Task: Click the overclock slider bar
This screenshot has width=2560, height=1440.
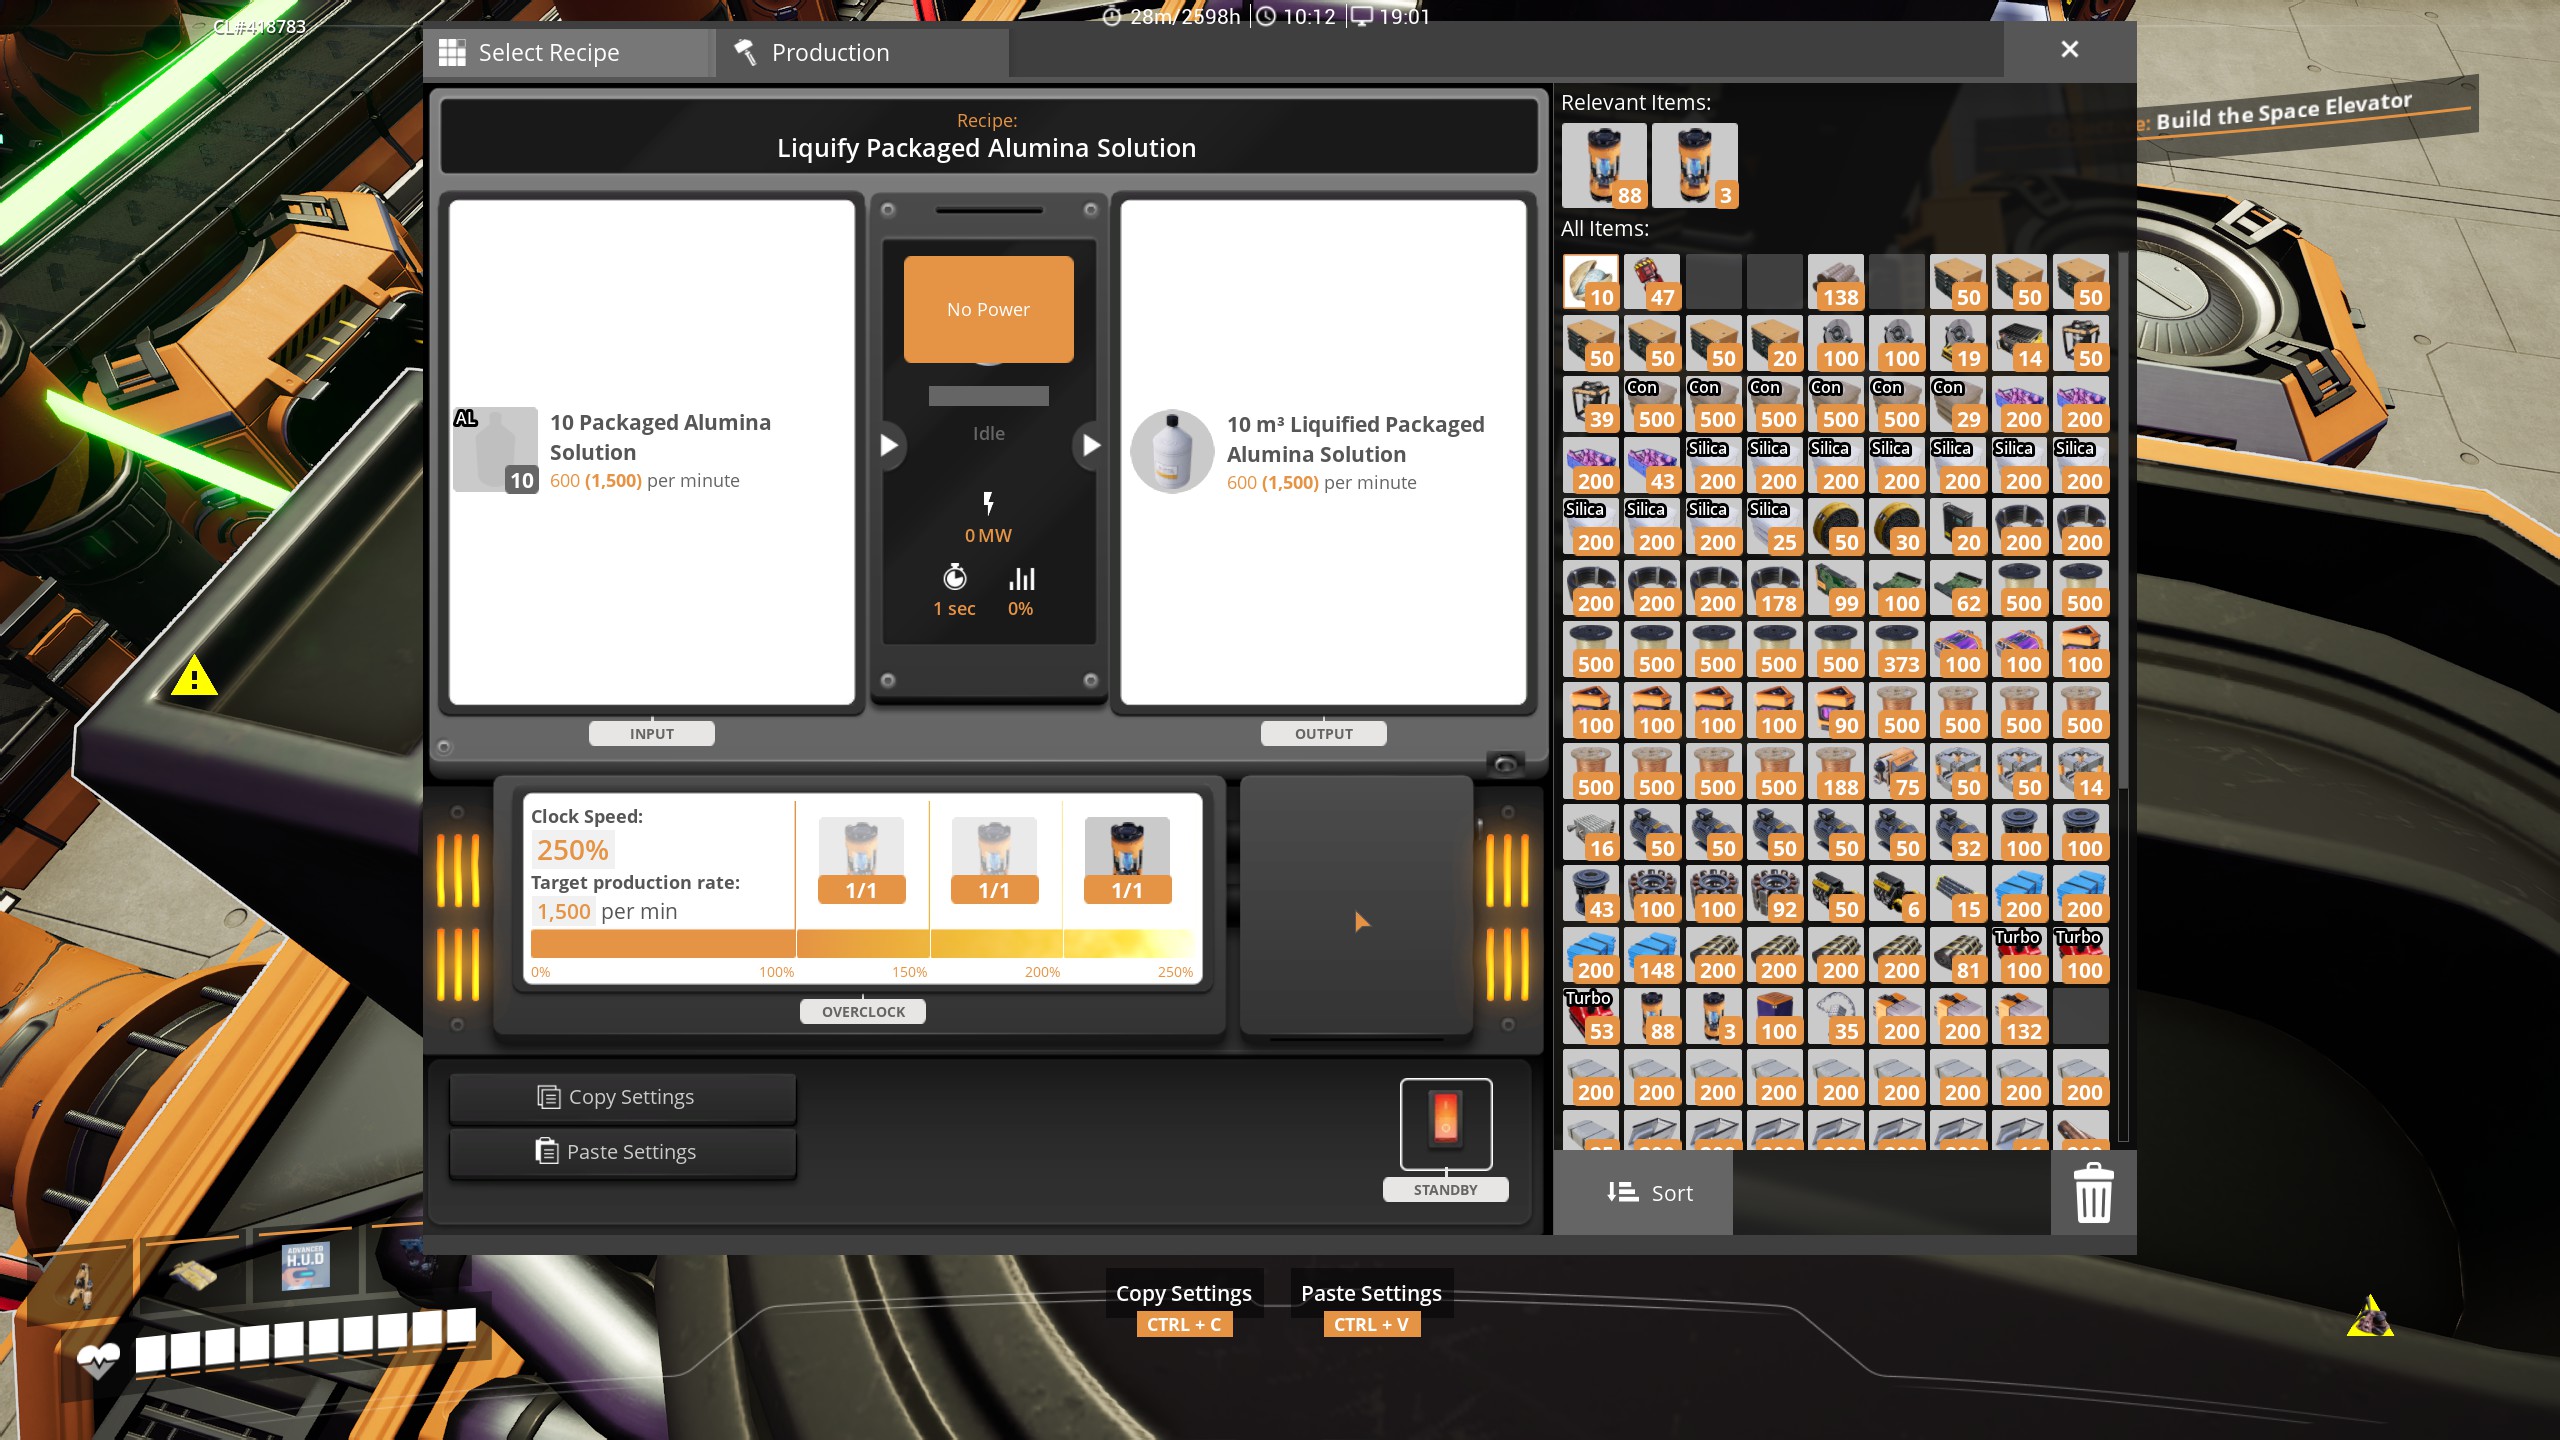Action: 862,943
